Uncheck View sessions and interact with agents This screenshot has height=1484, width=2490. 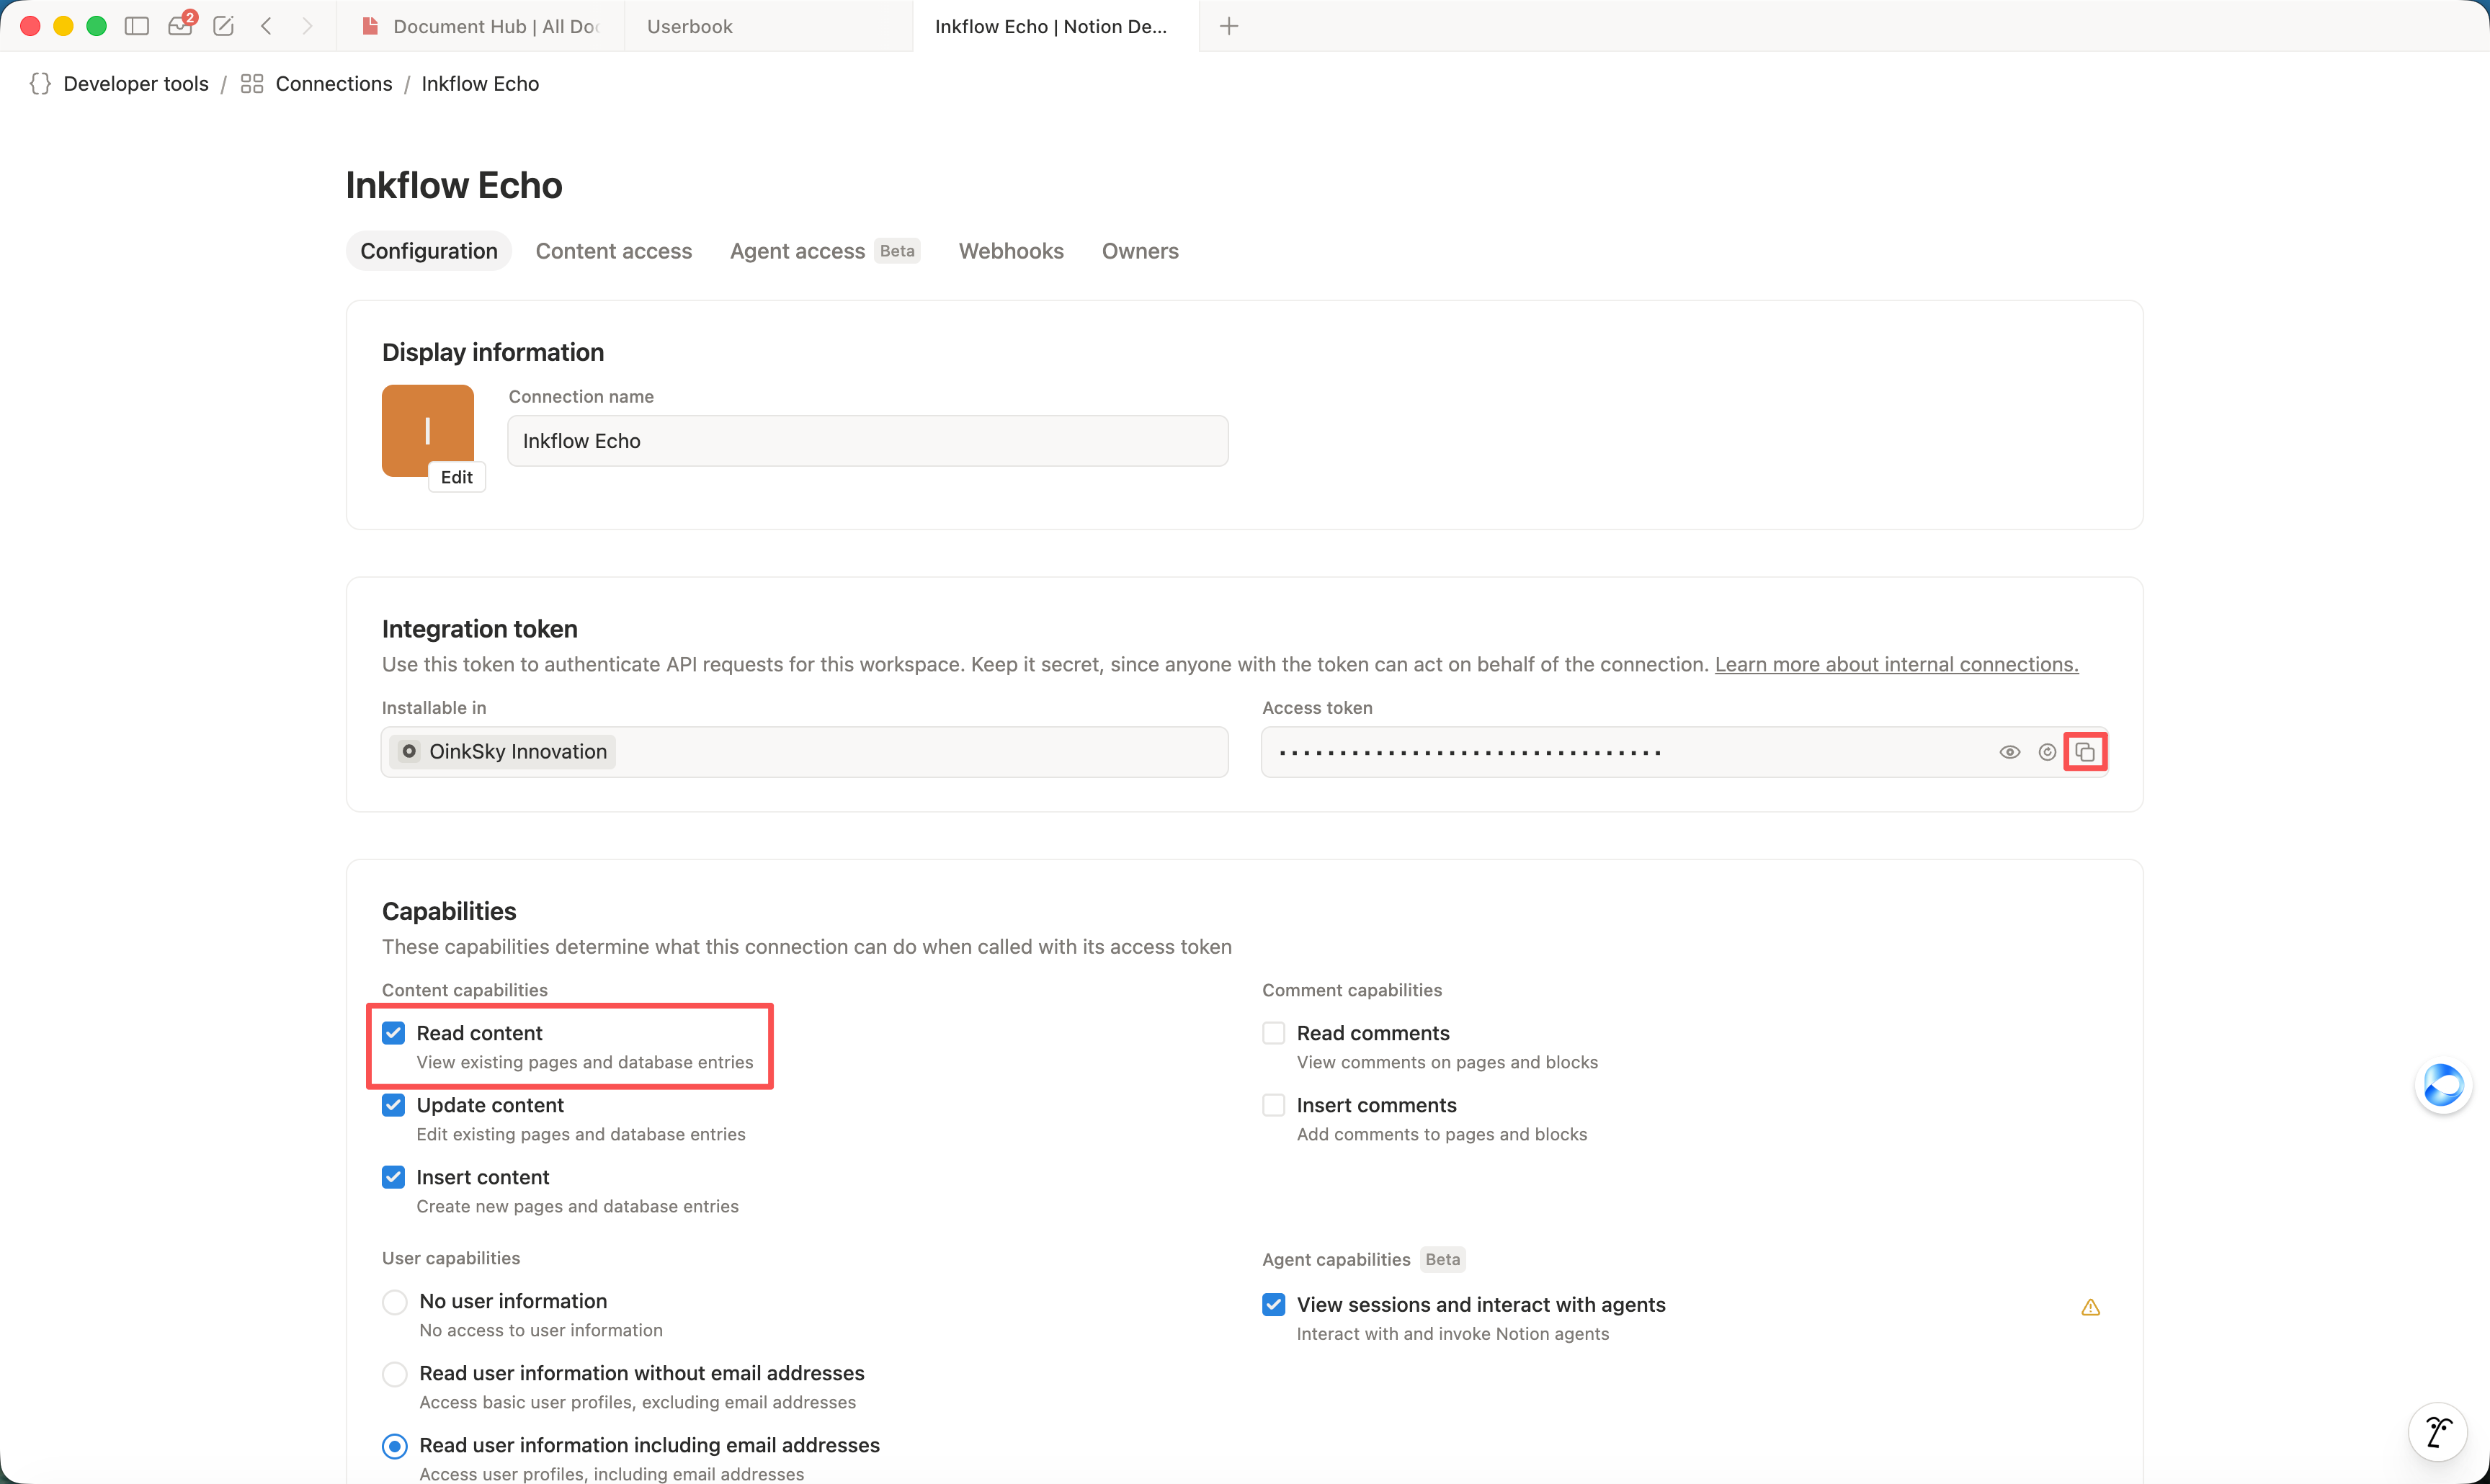[x=1273, y=1305]
